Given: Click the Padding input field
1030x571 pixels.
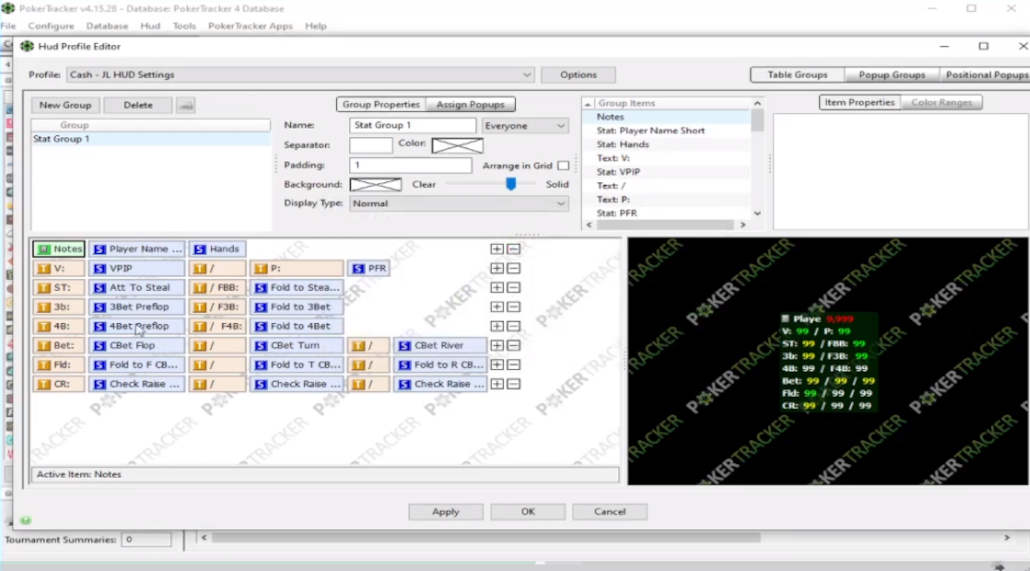Looking at the screenshot, I should pyautogui.click(x=411, y=165).
